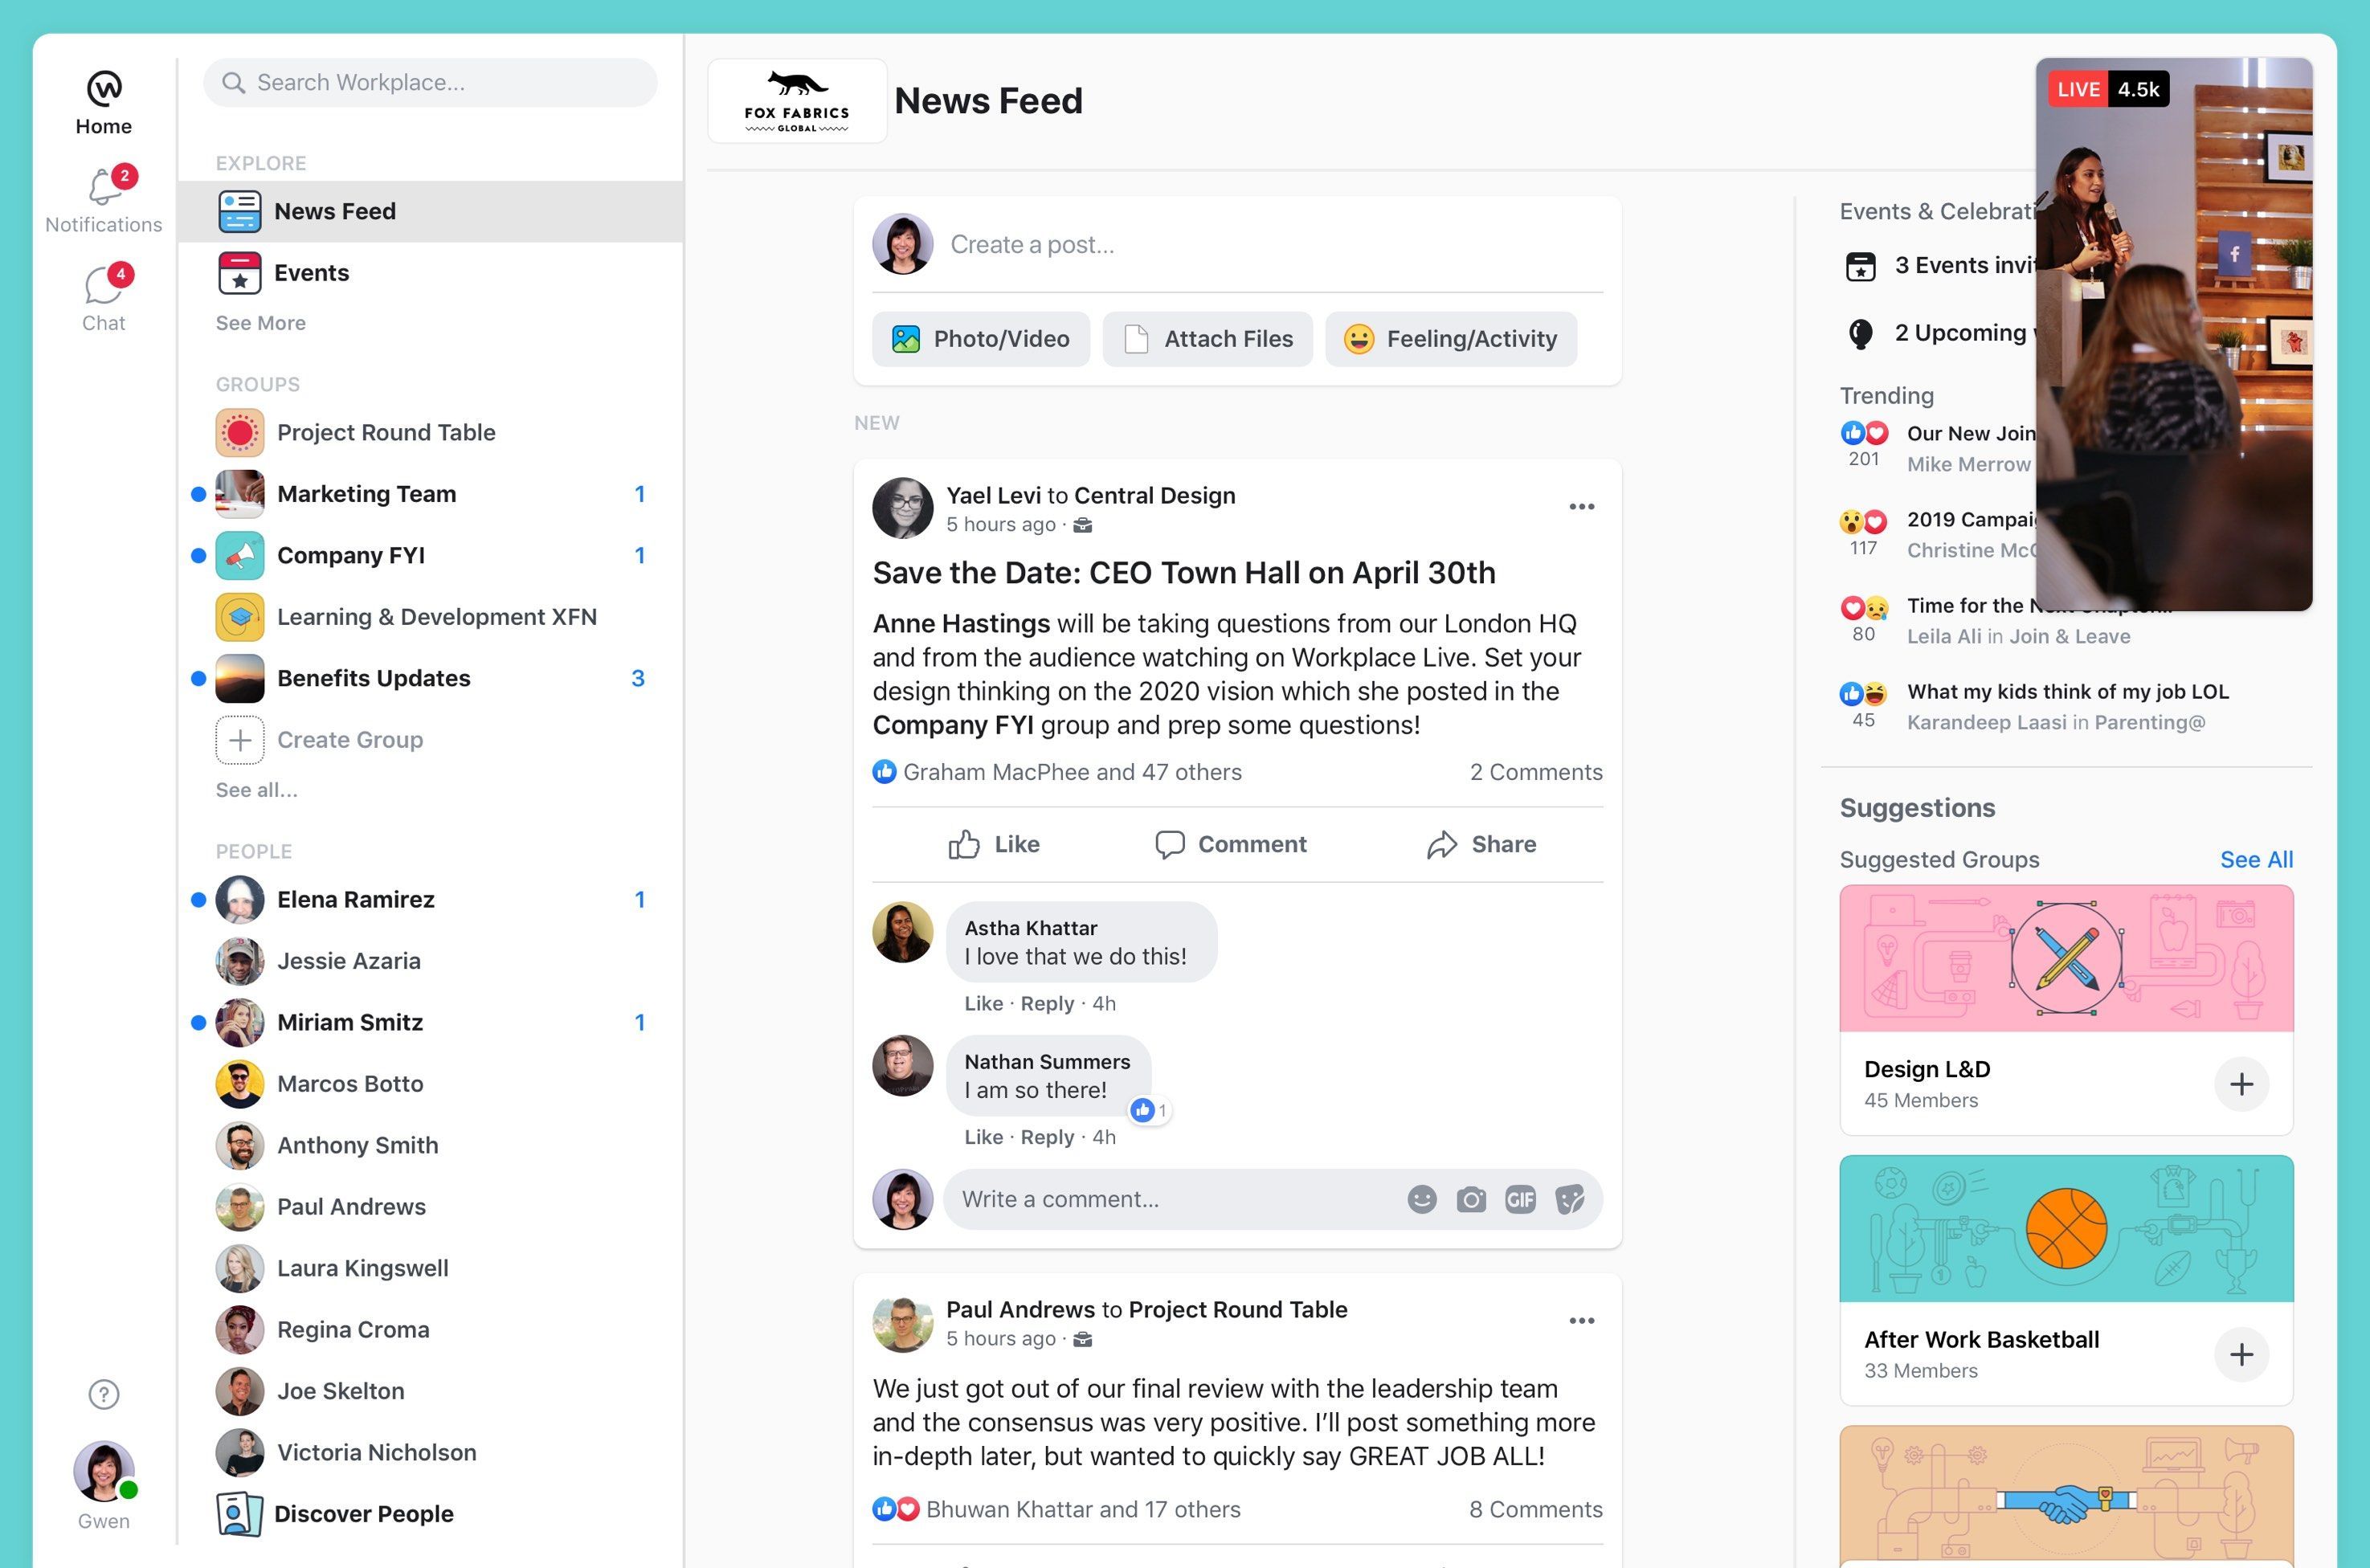Image resolution: width=2370 pixels, height=1568 pixels.
Task: Open Learning & Development XFN group
Action: click(x=431, y=617)
